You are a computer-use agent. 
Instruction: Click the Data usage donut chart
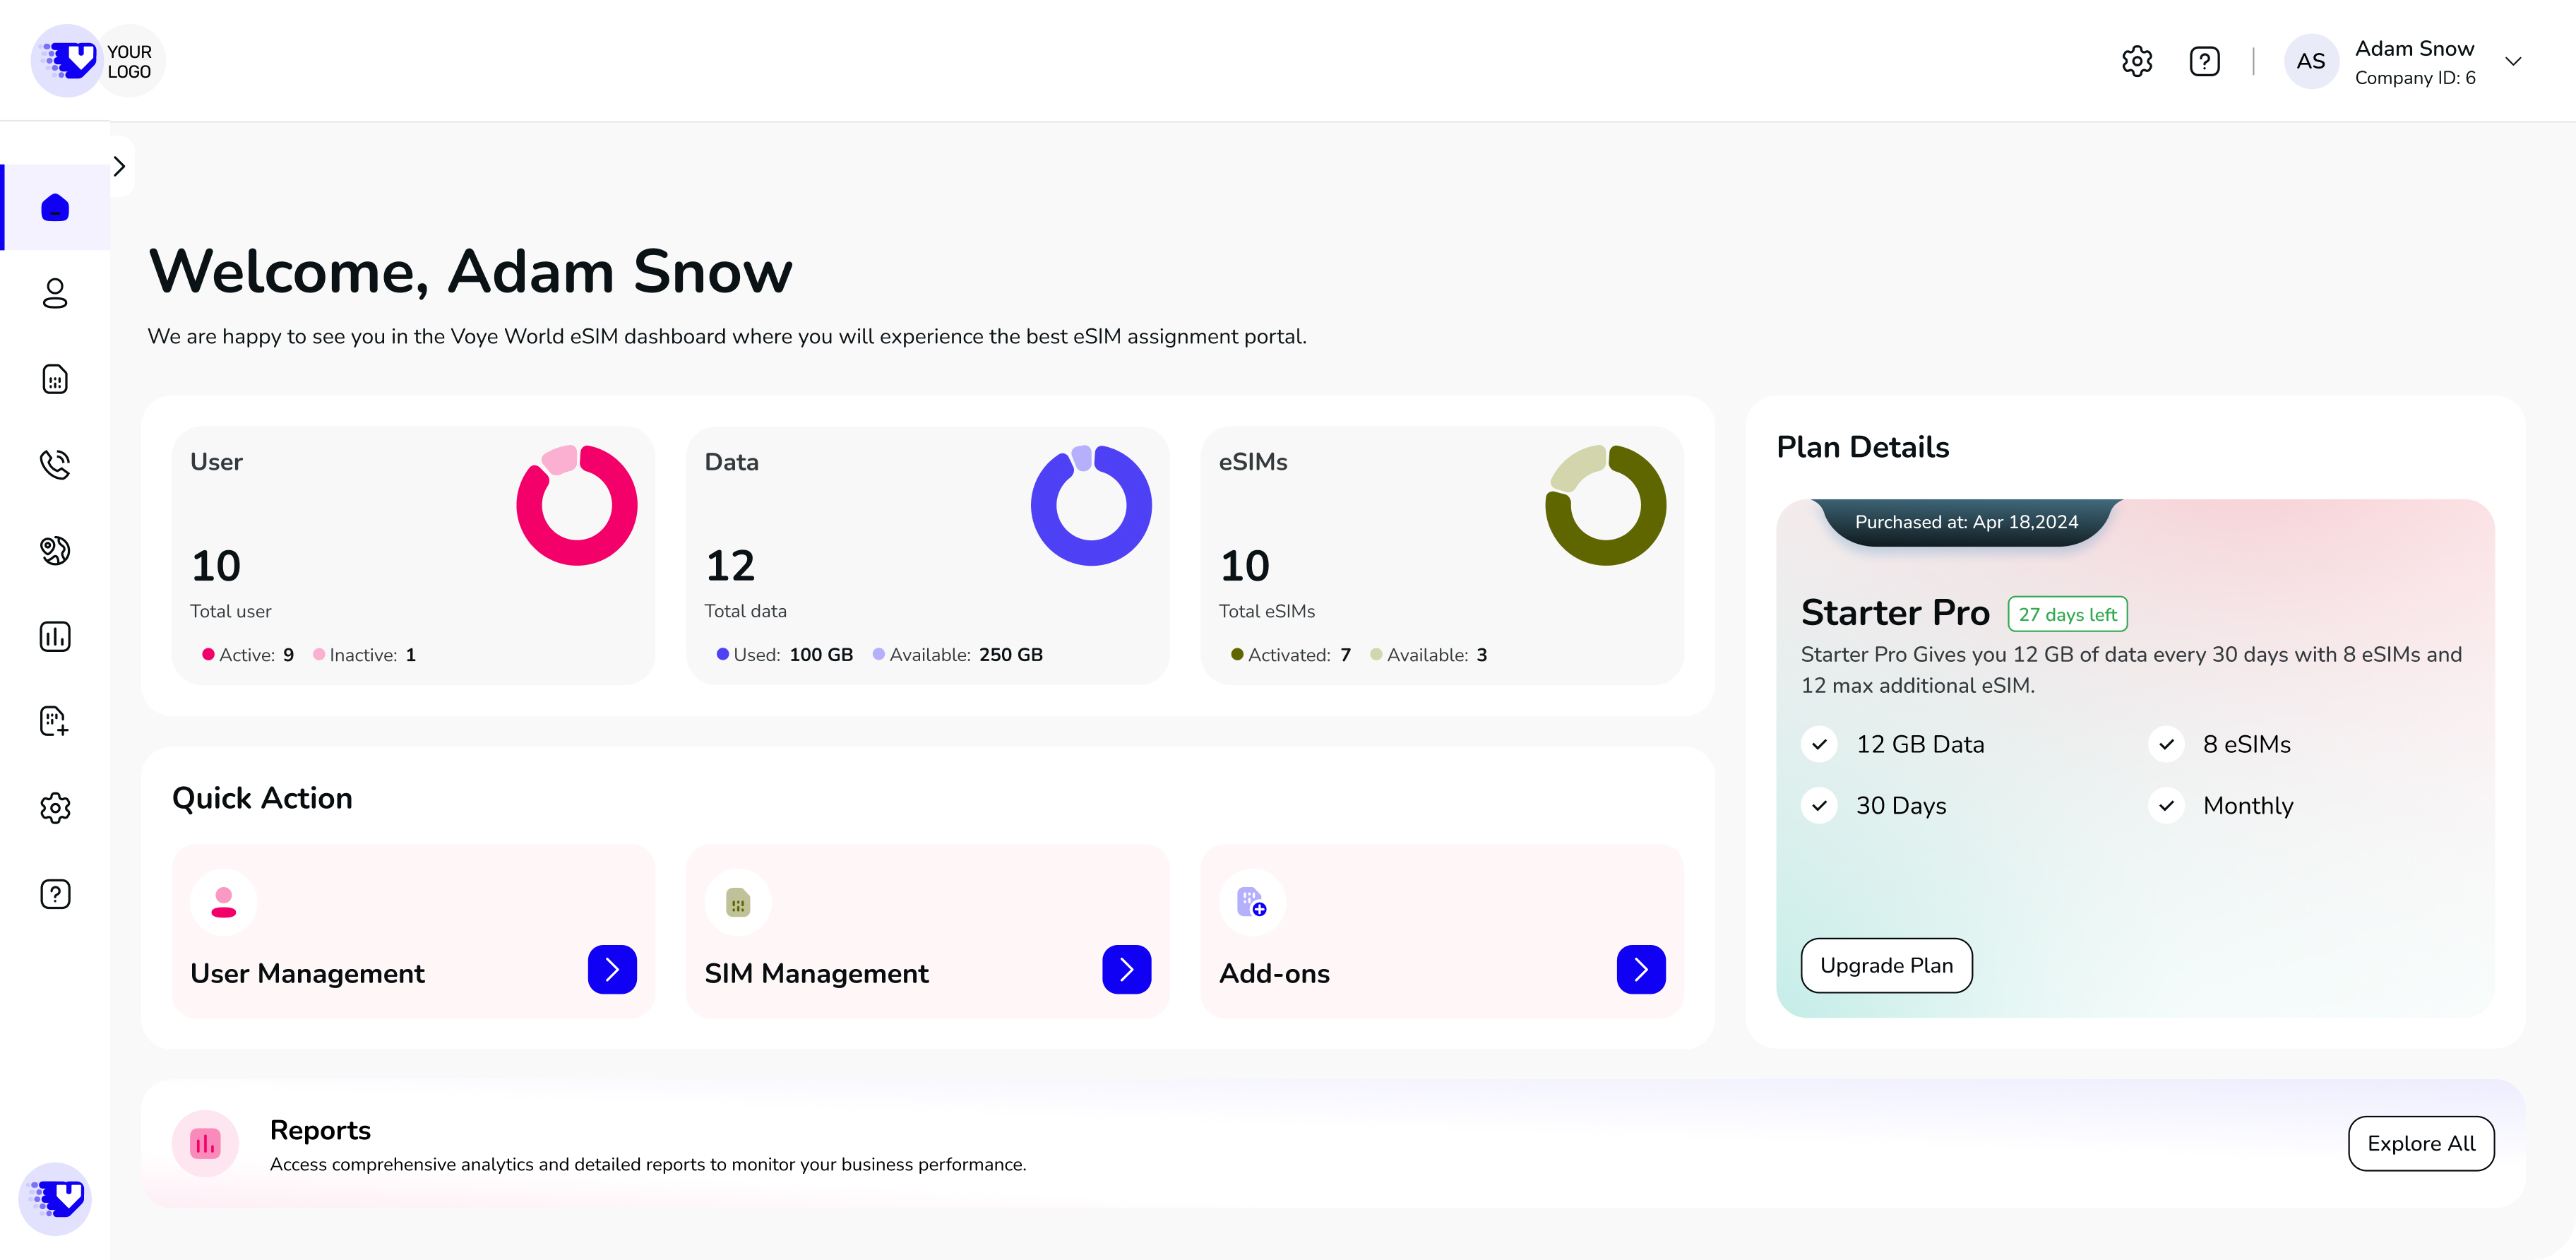(1091, 505)
